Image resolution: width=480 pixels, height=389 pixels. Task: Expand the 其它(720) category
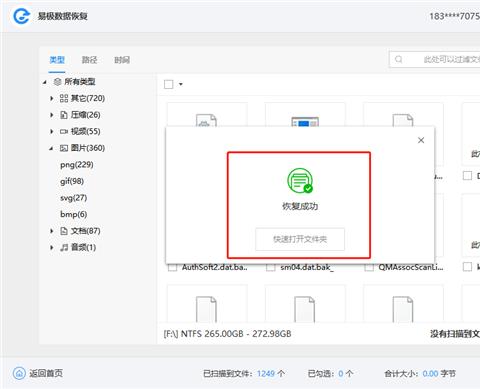click(52, 98)
